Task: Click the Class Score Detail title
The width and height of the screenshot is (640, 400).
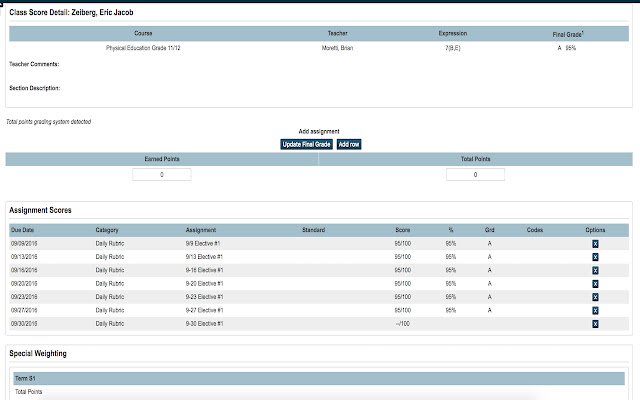Action: pyautogui.click(x=71, y=12)
